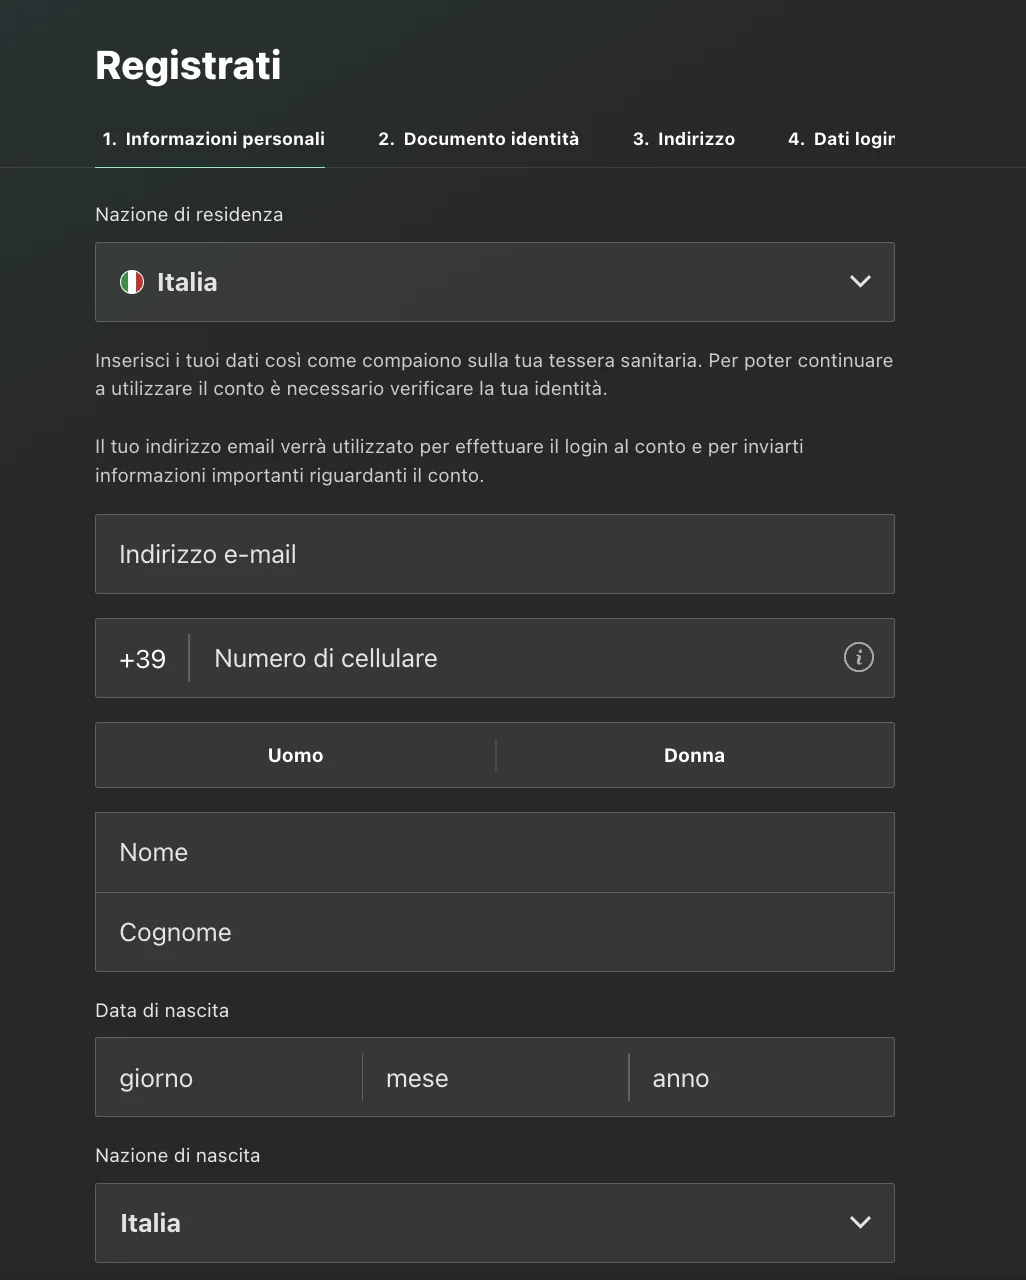The width and height of the screenshot is (1026, 1280).
Task: Click the +39 country calling code prefix
Action: (142, 659)
